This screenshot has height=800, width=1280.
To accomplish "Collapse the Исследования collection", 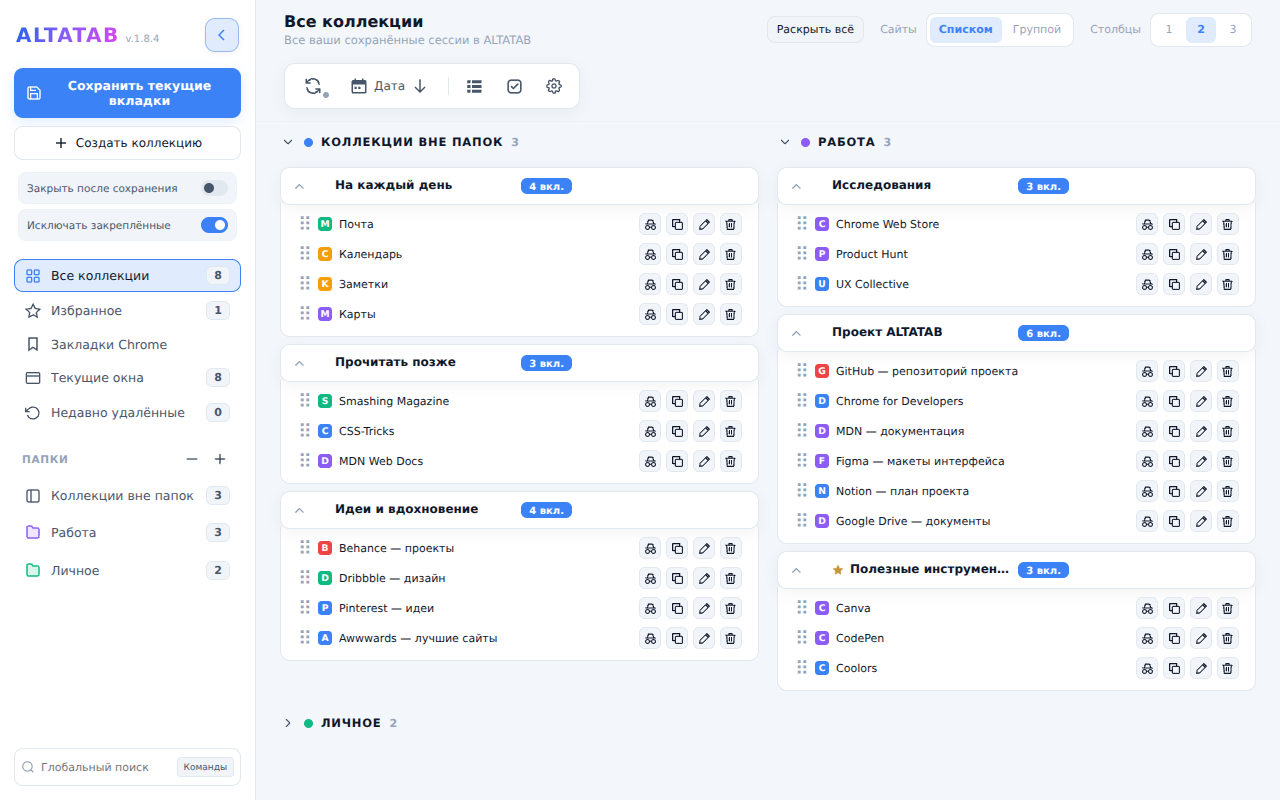I will tap(796, 186).
